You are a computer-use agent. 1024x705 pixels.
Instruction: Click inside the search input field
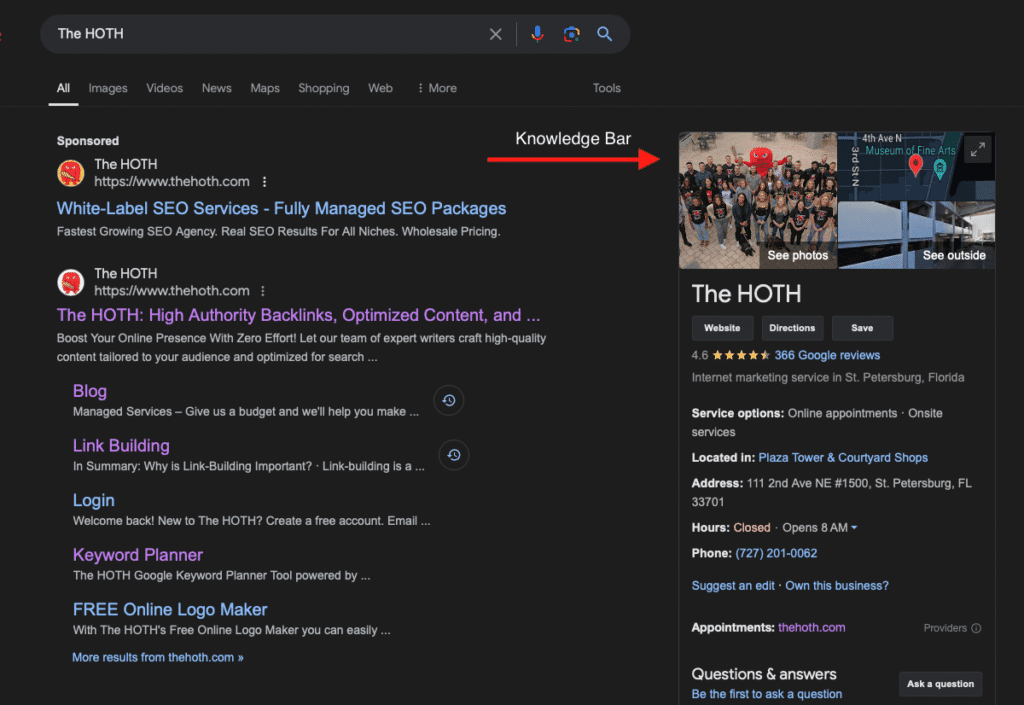click(x=260, y=34)
